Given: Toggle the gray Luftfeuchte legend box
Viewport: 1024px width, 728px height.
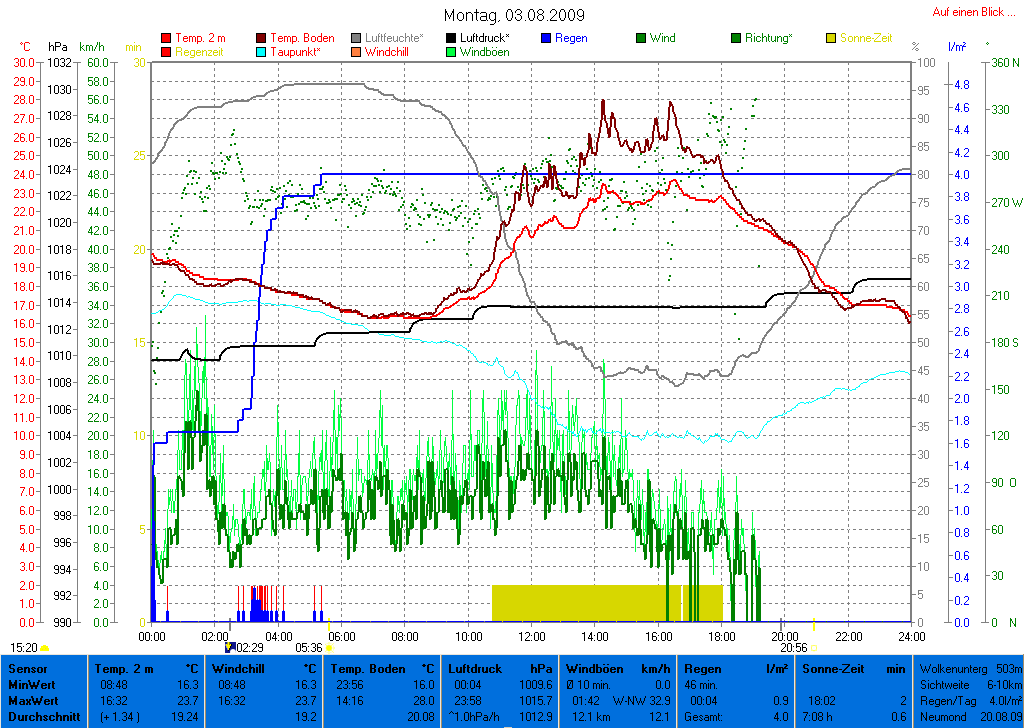Looking at the screenshot, I should coord(357,39).
